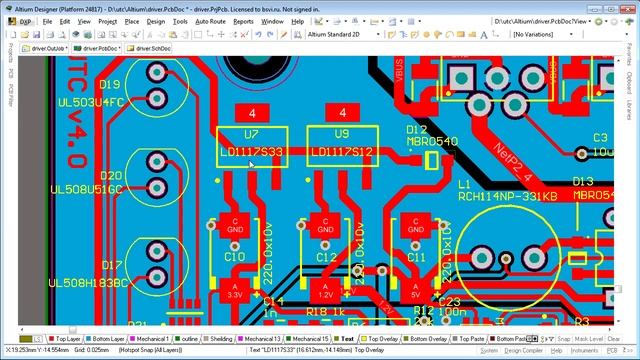Open the Projects side panel tab

11,53
